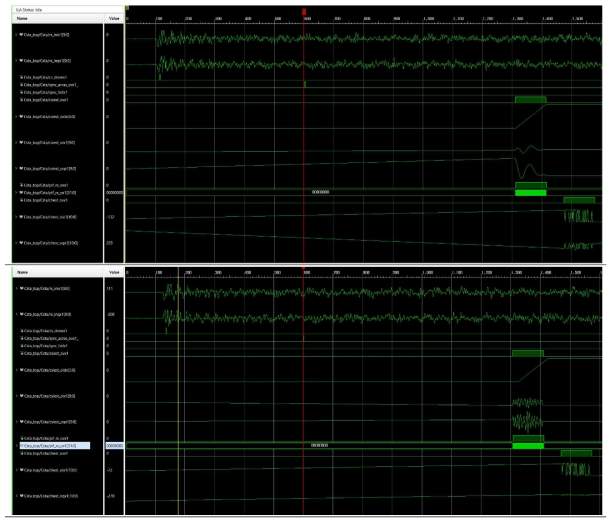Click bus icon of upper panel row valued -132
The image size is (615, 525).
point(21,217)
